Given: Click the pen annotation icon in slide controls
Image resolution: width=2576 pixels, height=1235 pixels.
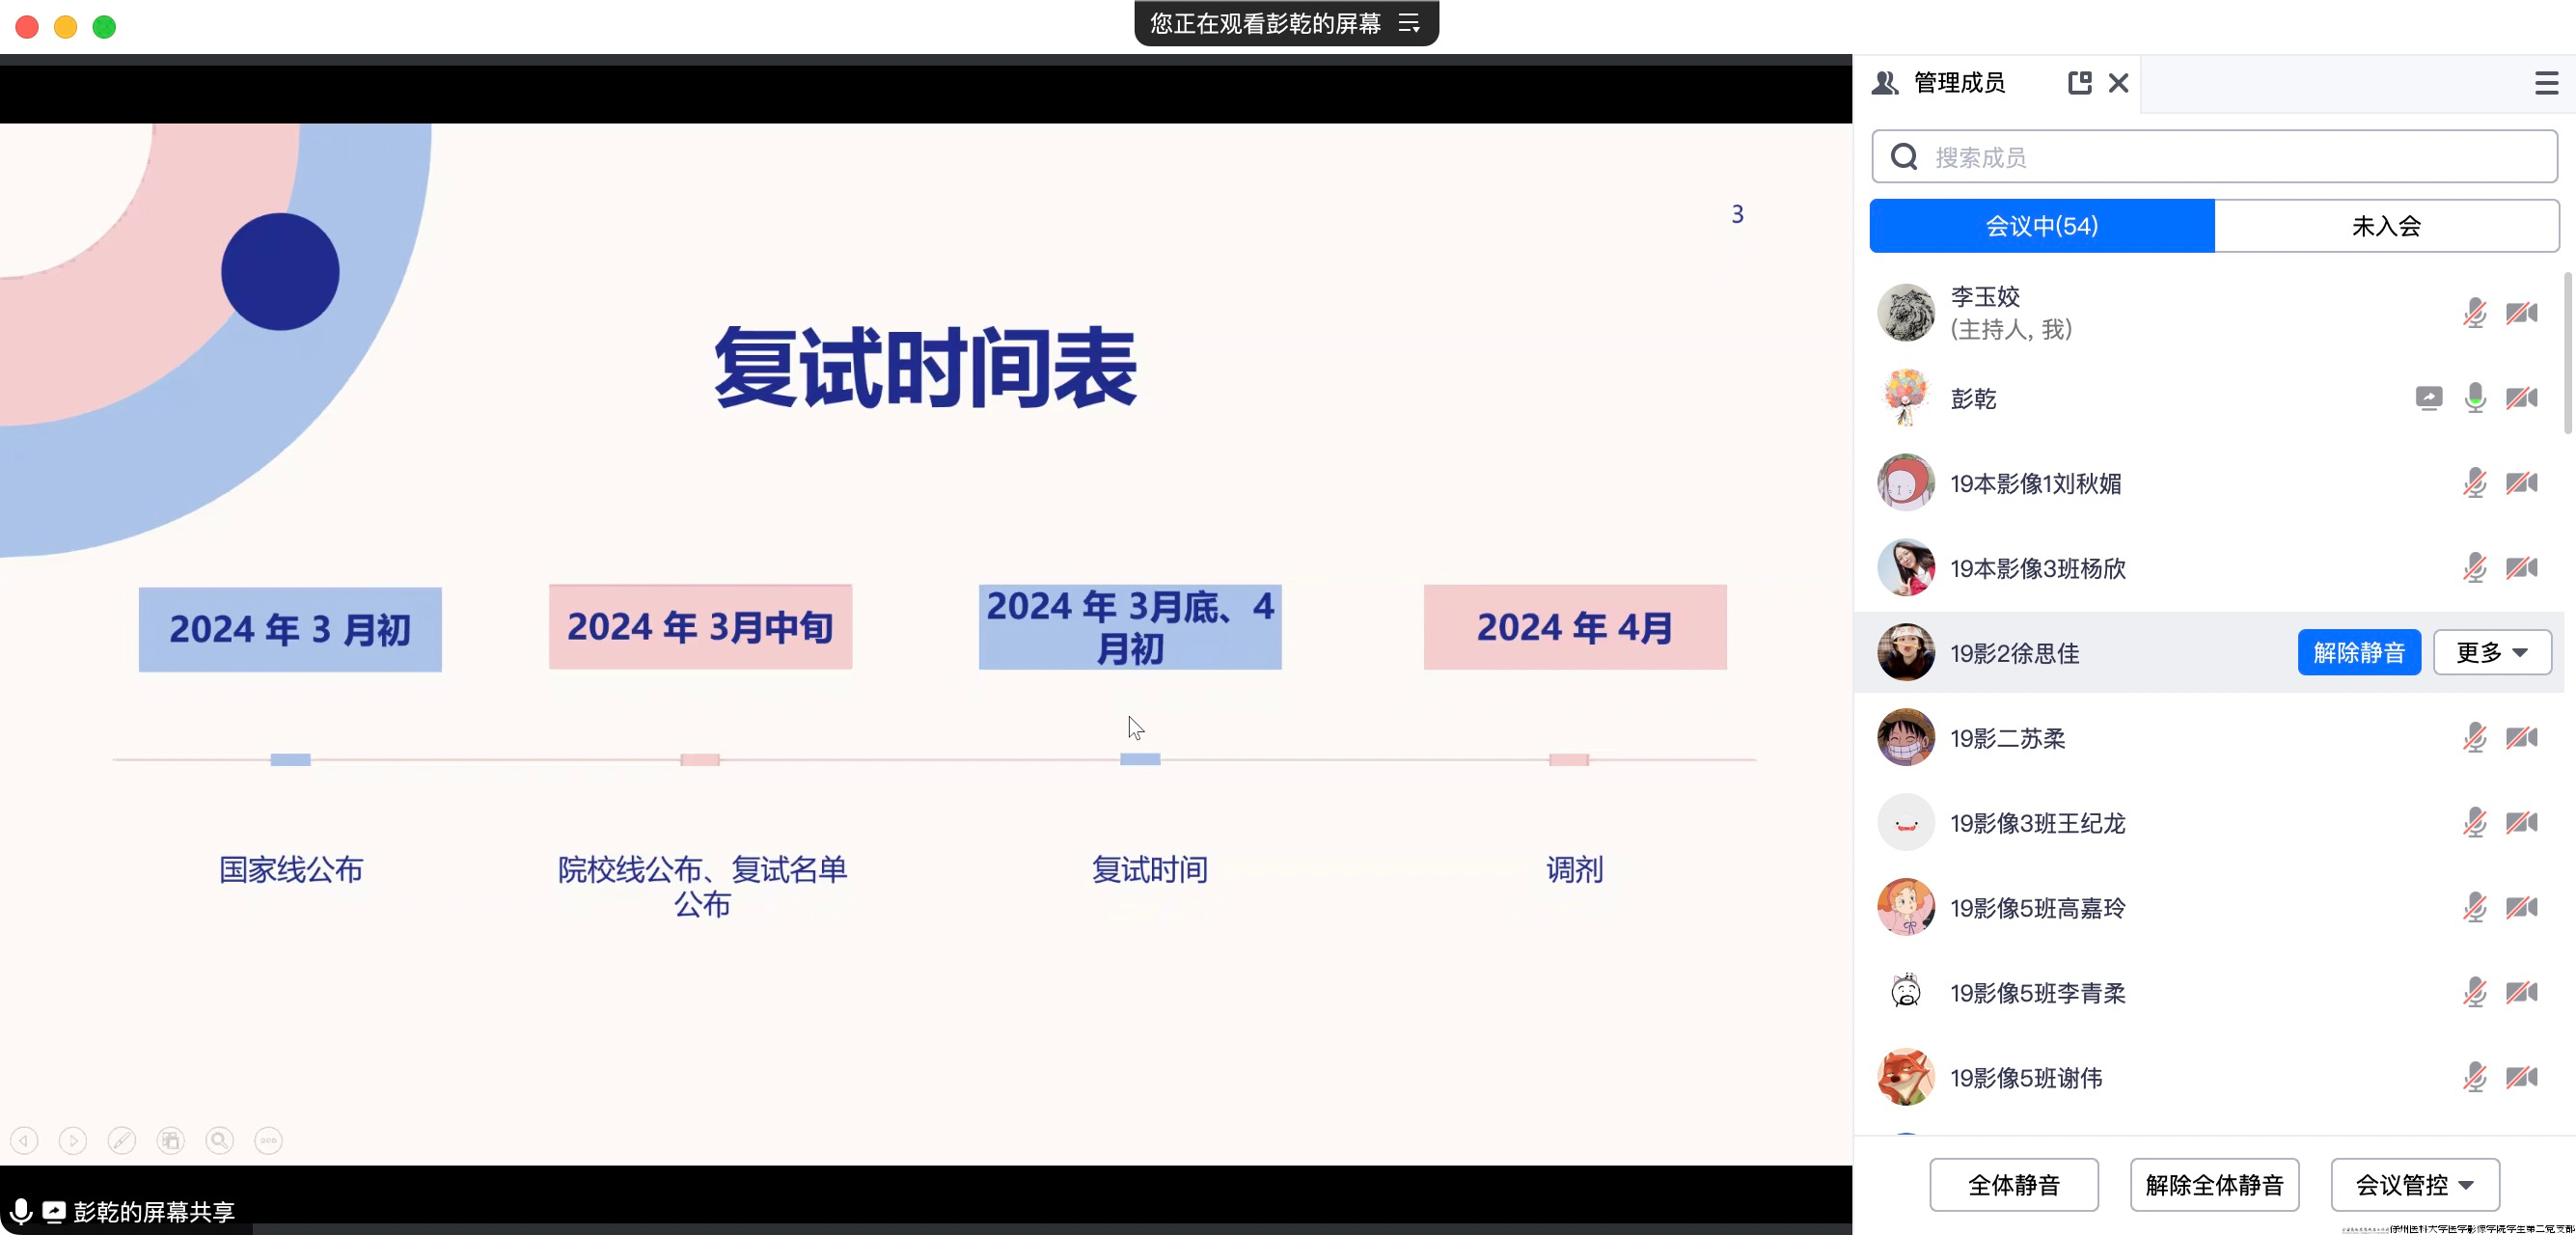Looking at the screenshot, I should click(x=122, y=1140).
